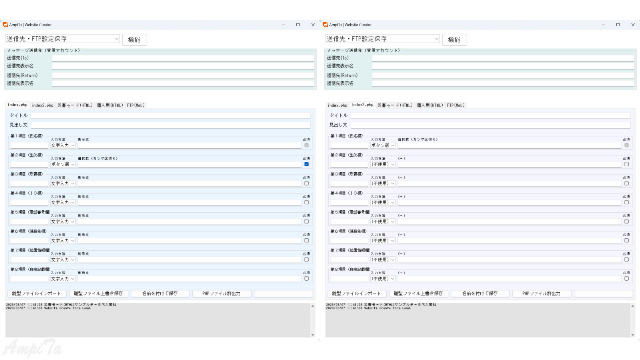Click the 返信先(Return) input field in left window

pos(183,75)
